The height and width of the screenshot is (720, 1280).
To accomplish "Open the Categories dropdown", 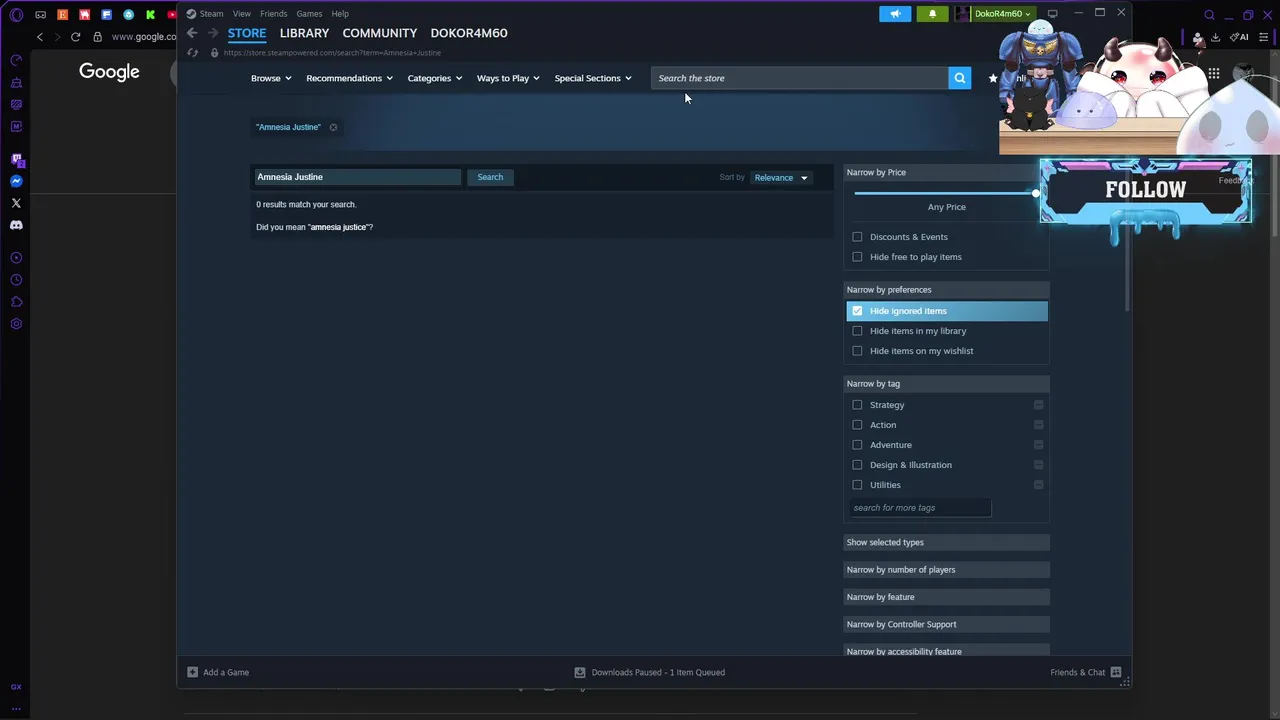I will tap(435, 78).
